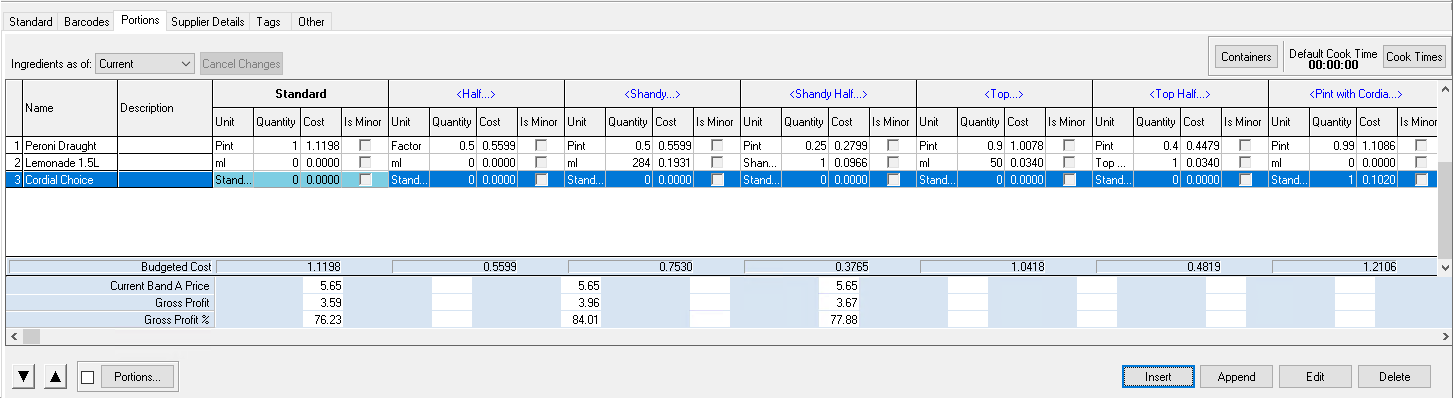Move ingredient down with black down arrow
The width and height of the screenshot is (1453, 398).
pos(25,377)
